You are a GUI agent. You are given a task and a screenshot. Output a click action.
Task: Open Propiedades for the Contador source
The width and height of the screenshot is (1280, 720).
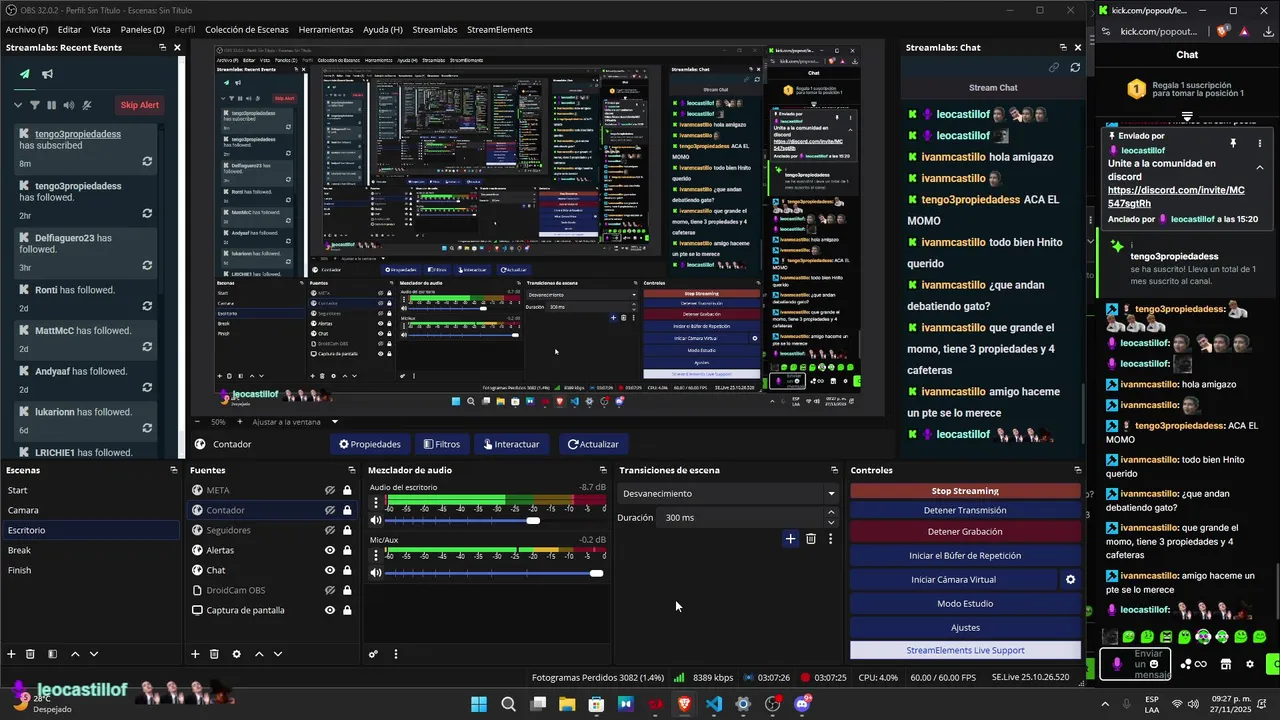pyautogui.click(x=370, y=444)
